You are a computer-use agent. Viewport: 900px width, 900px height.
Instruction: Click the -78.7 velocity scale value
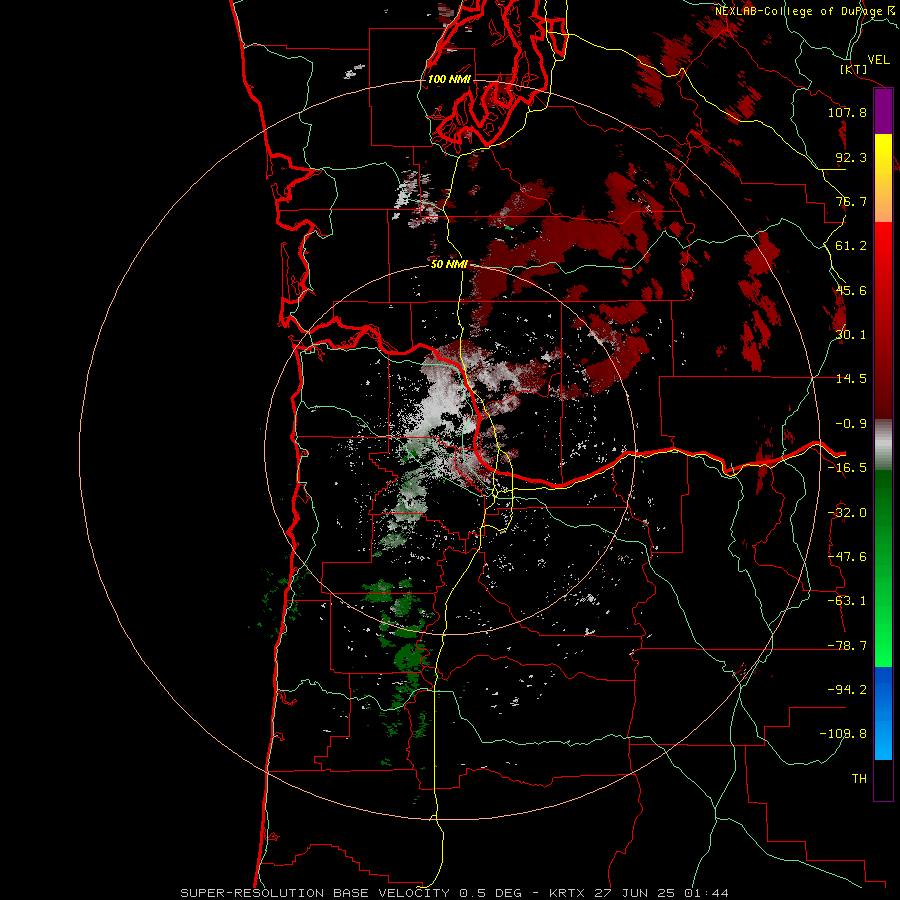(x=847, y=646)
